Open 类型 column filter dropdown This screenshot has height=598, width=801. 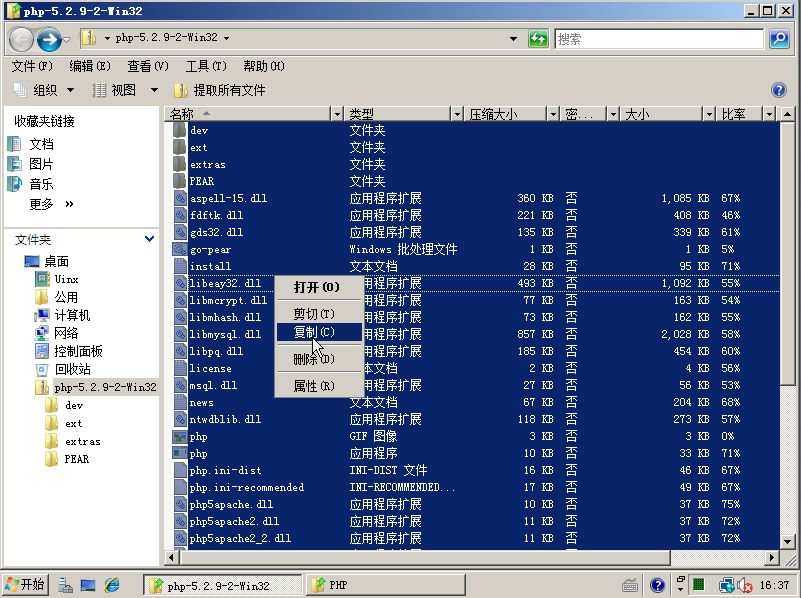click(457, 114)
